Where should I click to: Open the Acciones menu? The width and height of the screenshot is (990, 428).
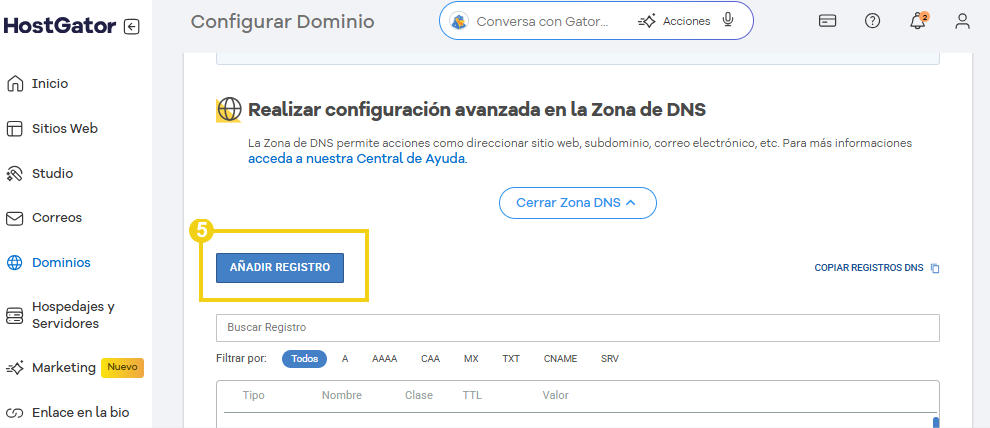click(x=675, y=21)
